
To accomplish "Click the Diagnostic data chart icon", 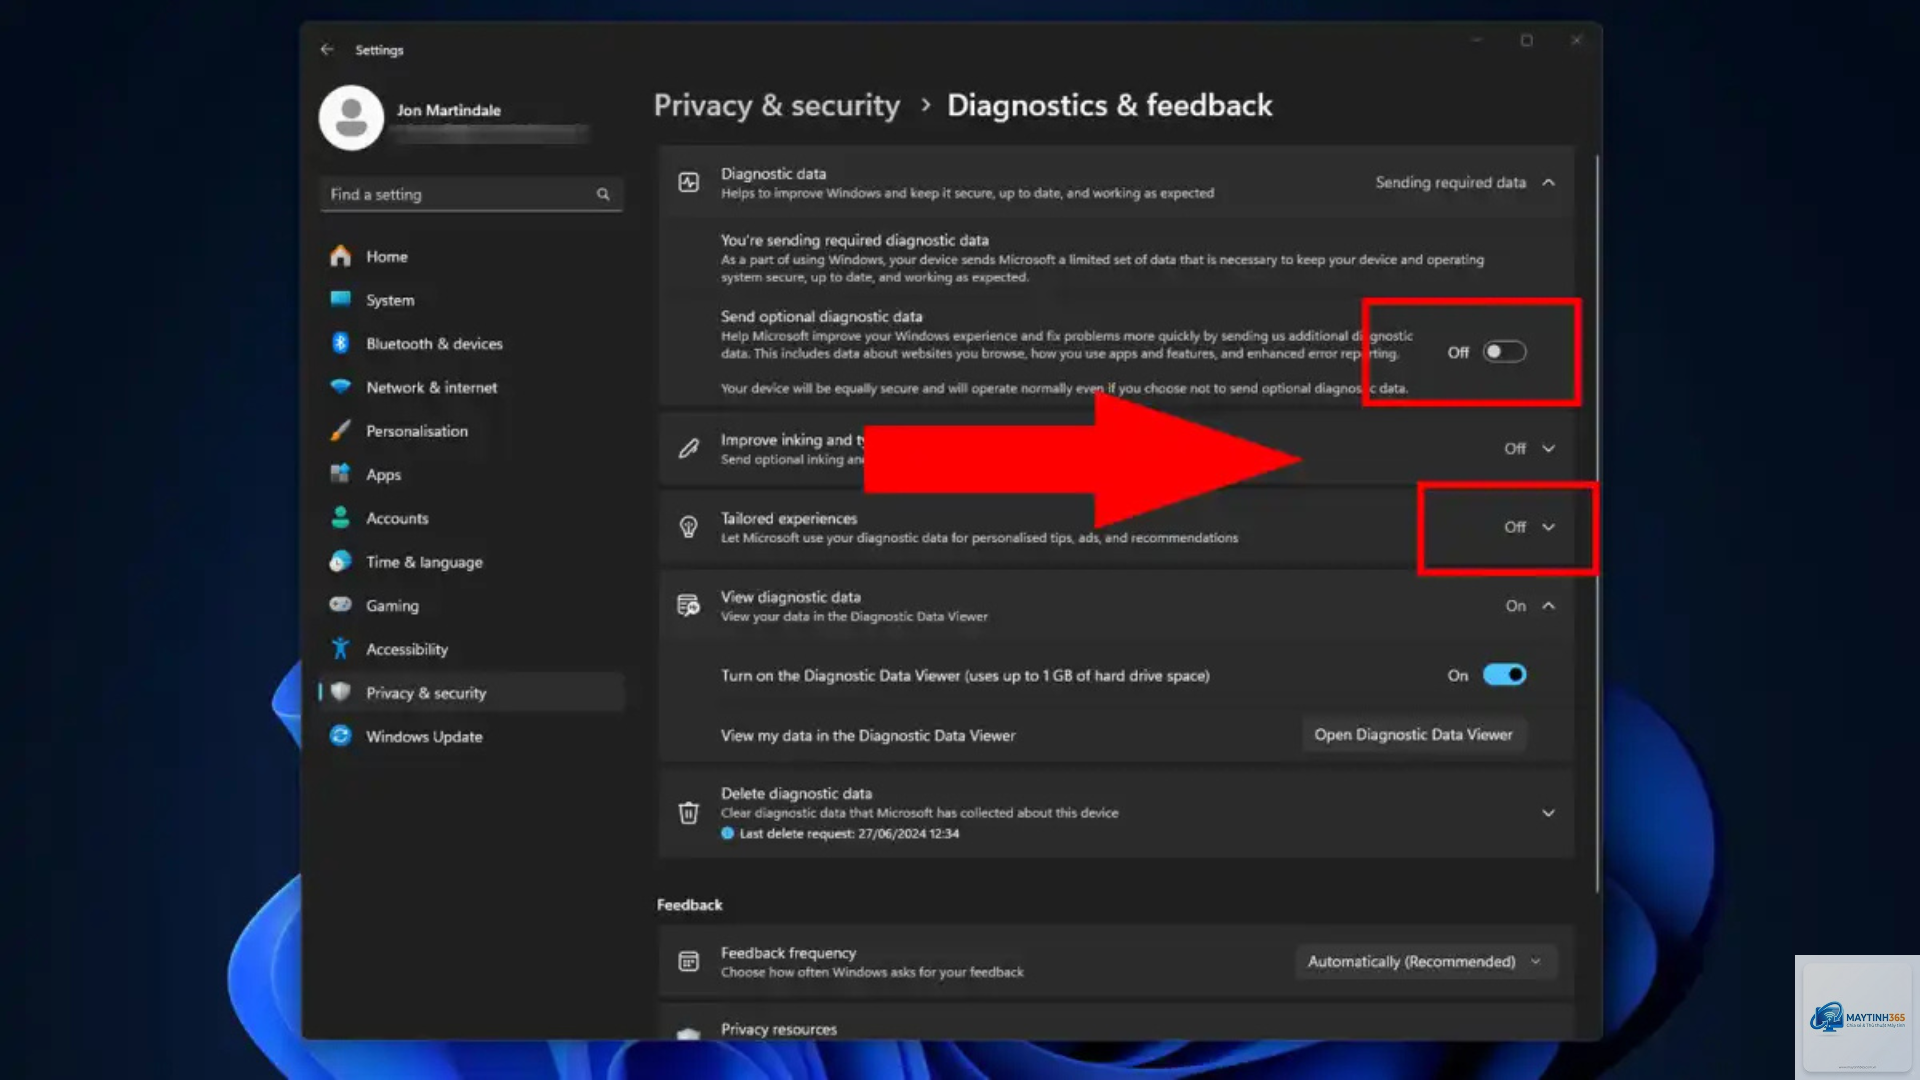I will [689, 182].
